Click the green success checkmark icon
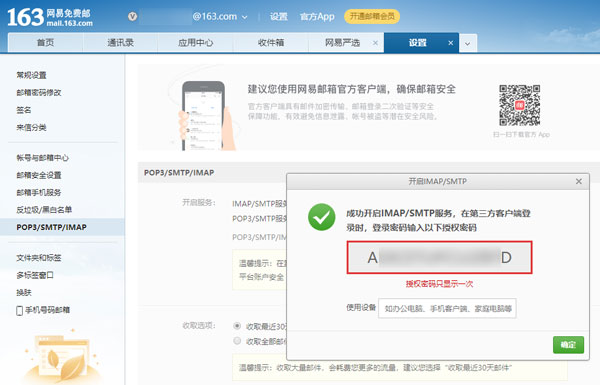The image size is (600, 385). click(321, 217)
